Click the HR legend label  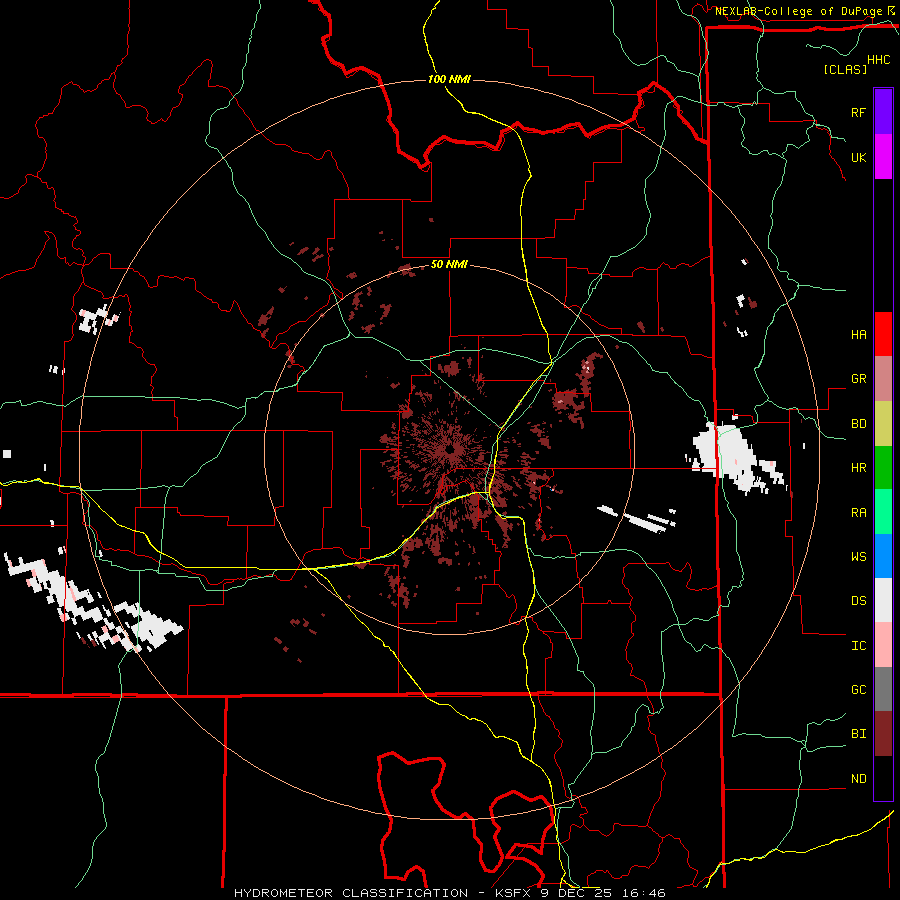coord(858,468)
